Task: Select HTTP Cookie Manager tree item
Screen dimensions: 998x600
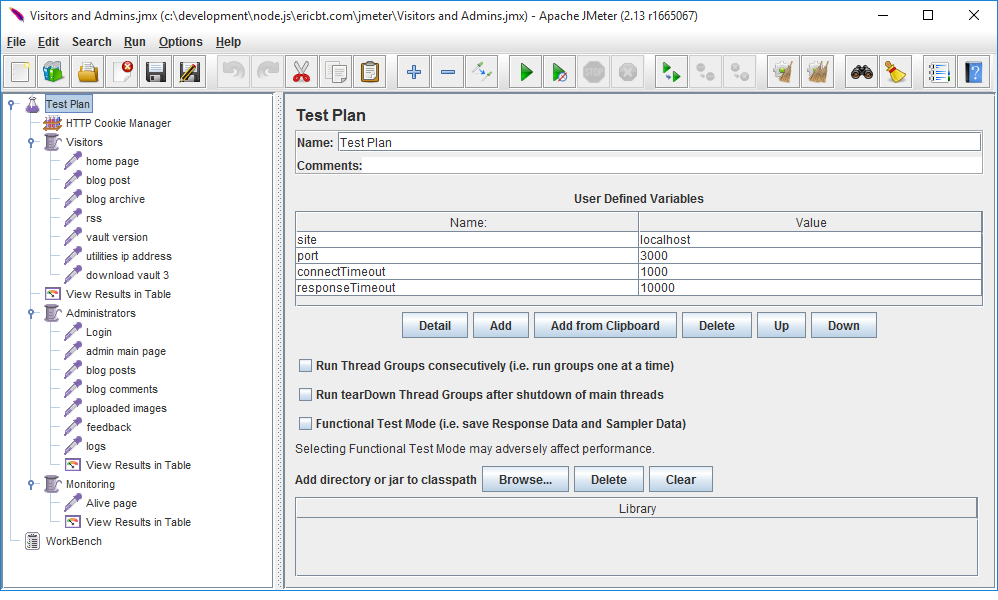Action: point(118,123)
